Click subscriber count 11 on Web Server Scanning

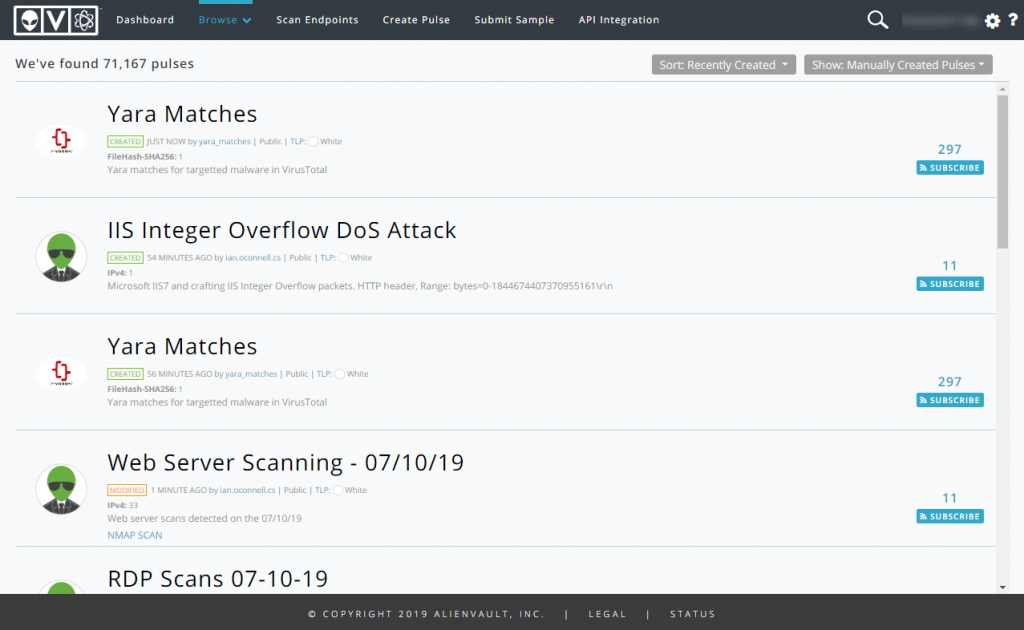950,498
